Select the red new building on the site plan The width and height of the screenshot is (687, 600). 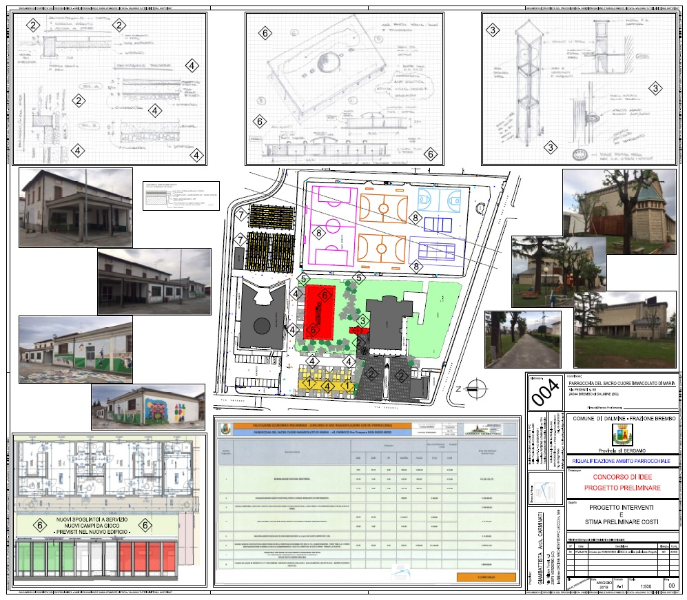pyautogui.click(x=320, y=312)
